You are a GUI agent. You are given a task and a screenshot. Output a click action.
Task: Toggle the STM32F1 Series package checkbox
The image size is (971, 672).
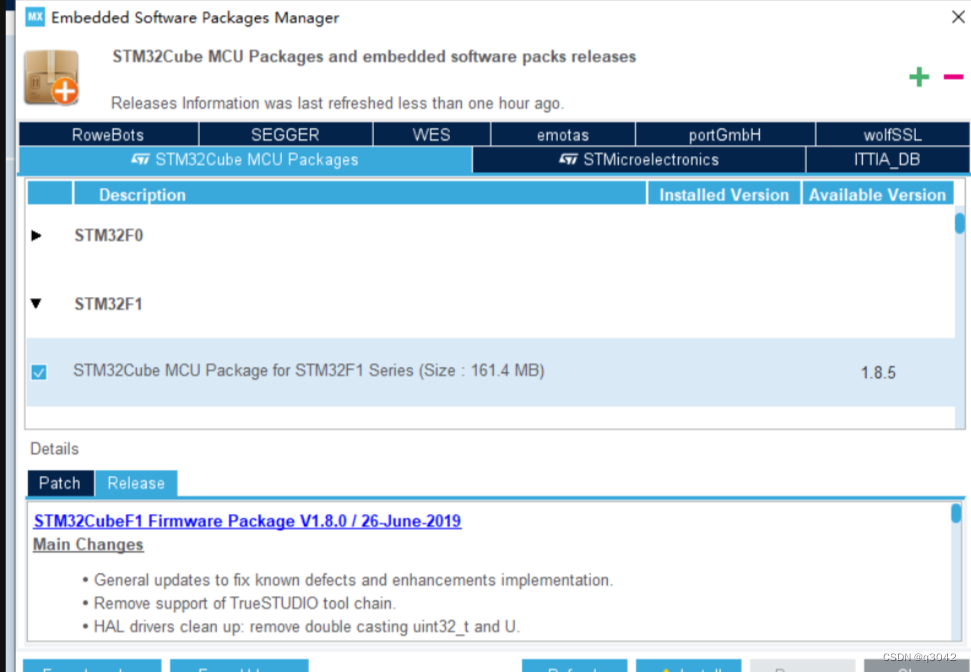(39, 372)
